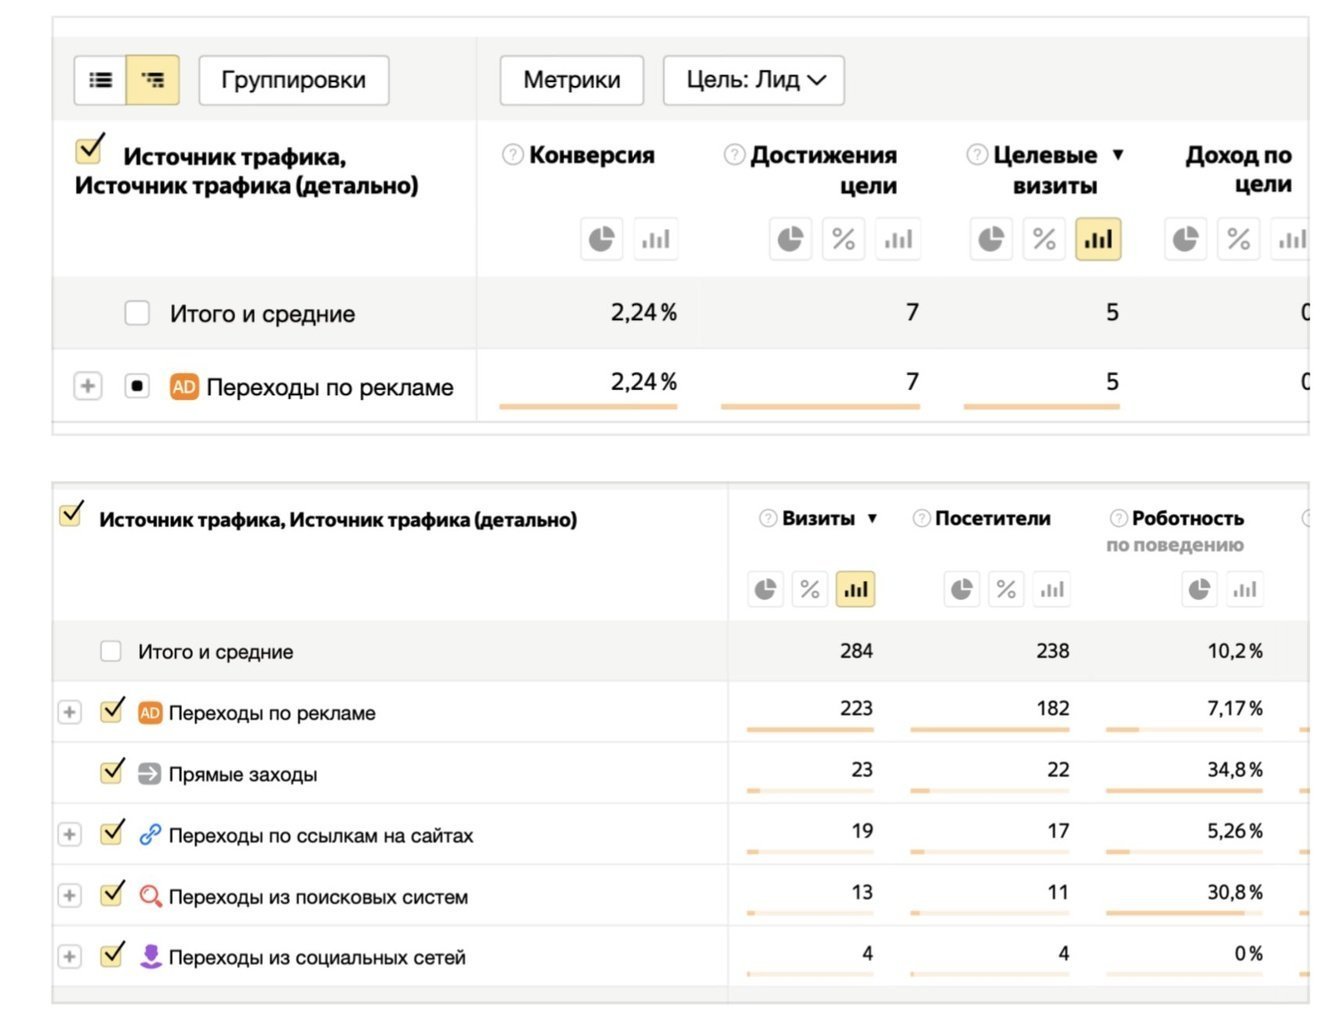Screen dimensions: 1340x1031
Task: Click the 34,8% Роботность bar for Прямые заходы
Action: click(x=1184, y=790)
